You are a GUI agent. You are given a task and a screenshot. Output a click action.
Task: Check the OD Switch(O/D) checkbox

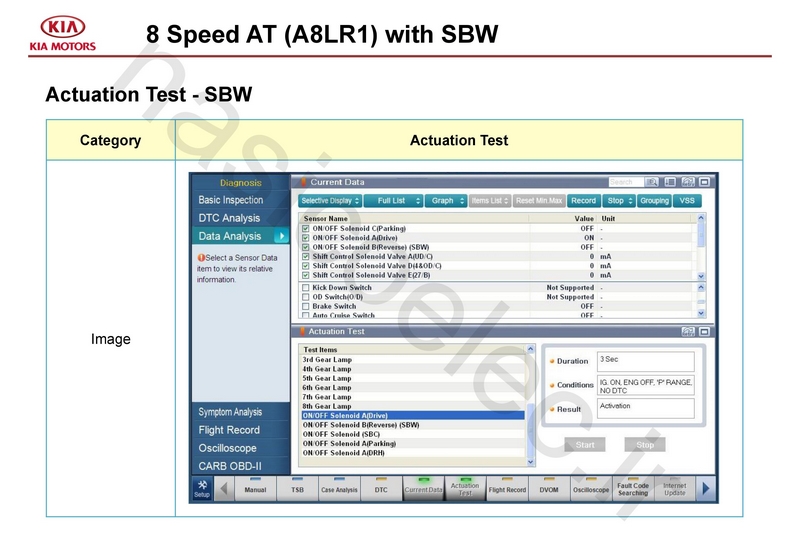click(306, 297)
